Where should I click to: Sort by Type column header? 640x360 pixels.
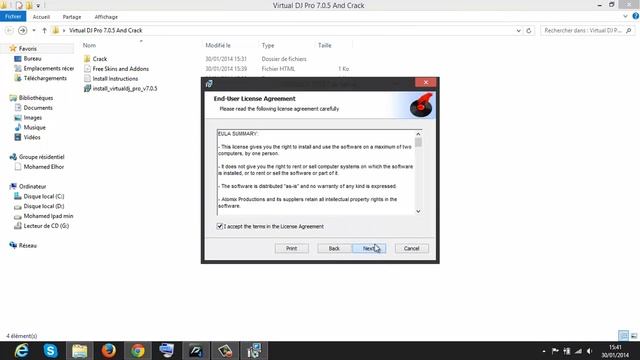(268, 45)
